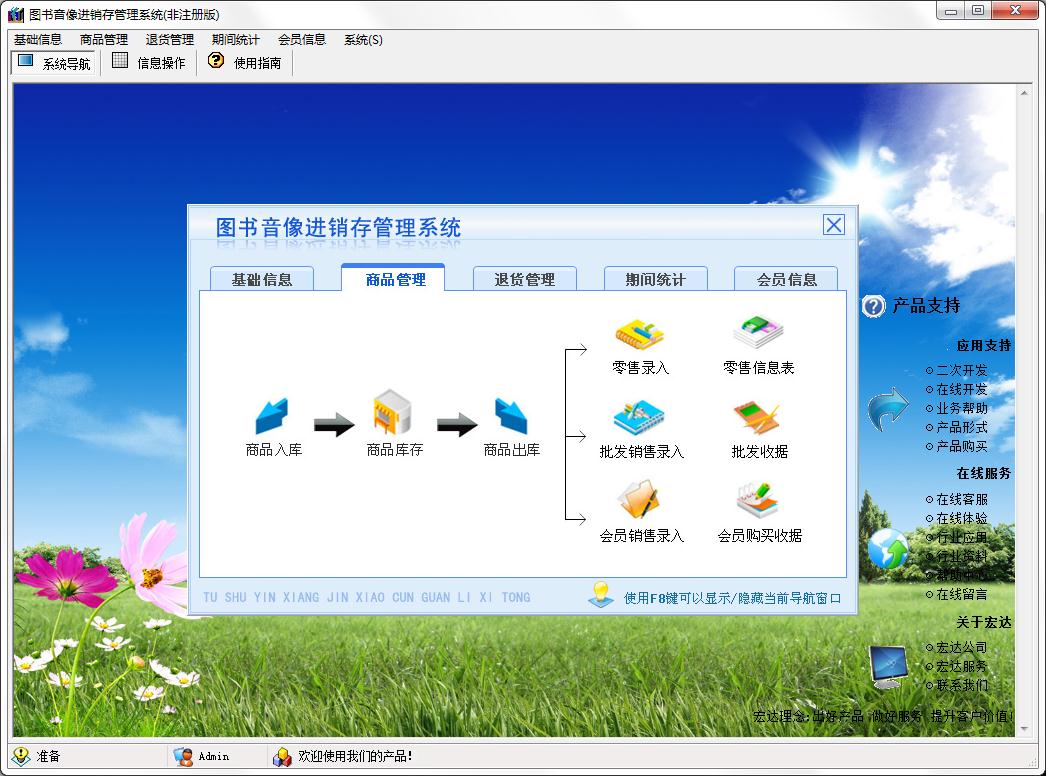Open the 基础信息 menu
This screenshot has width=1046, height=776.
pos(38,39)
